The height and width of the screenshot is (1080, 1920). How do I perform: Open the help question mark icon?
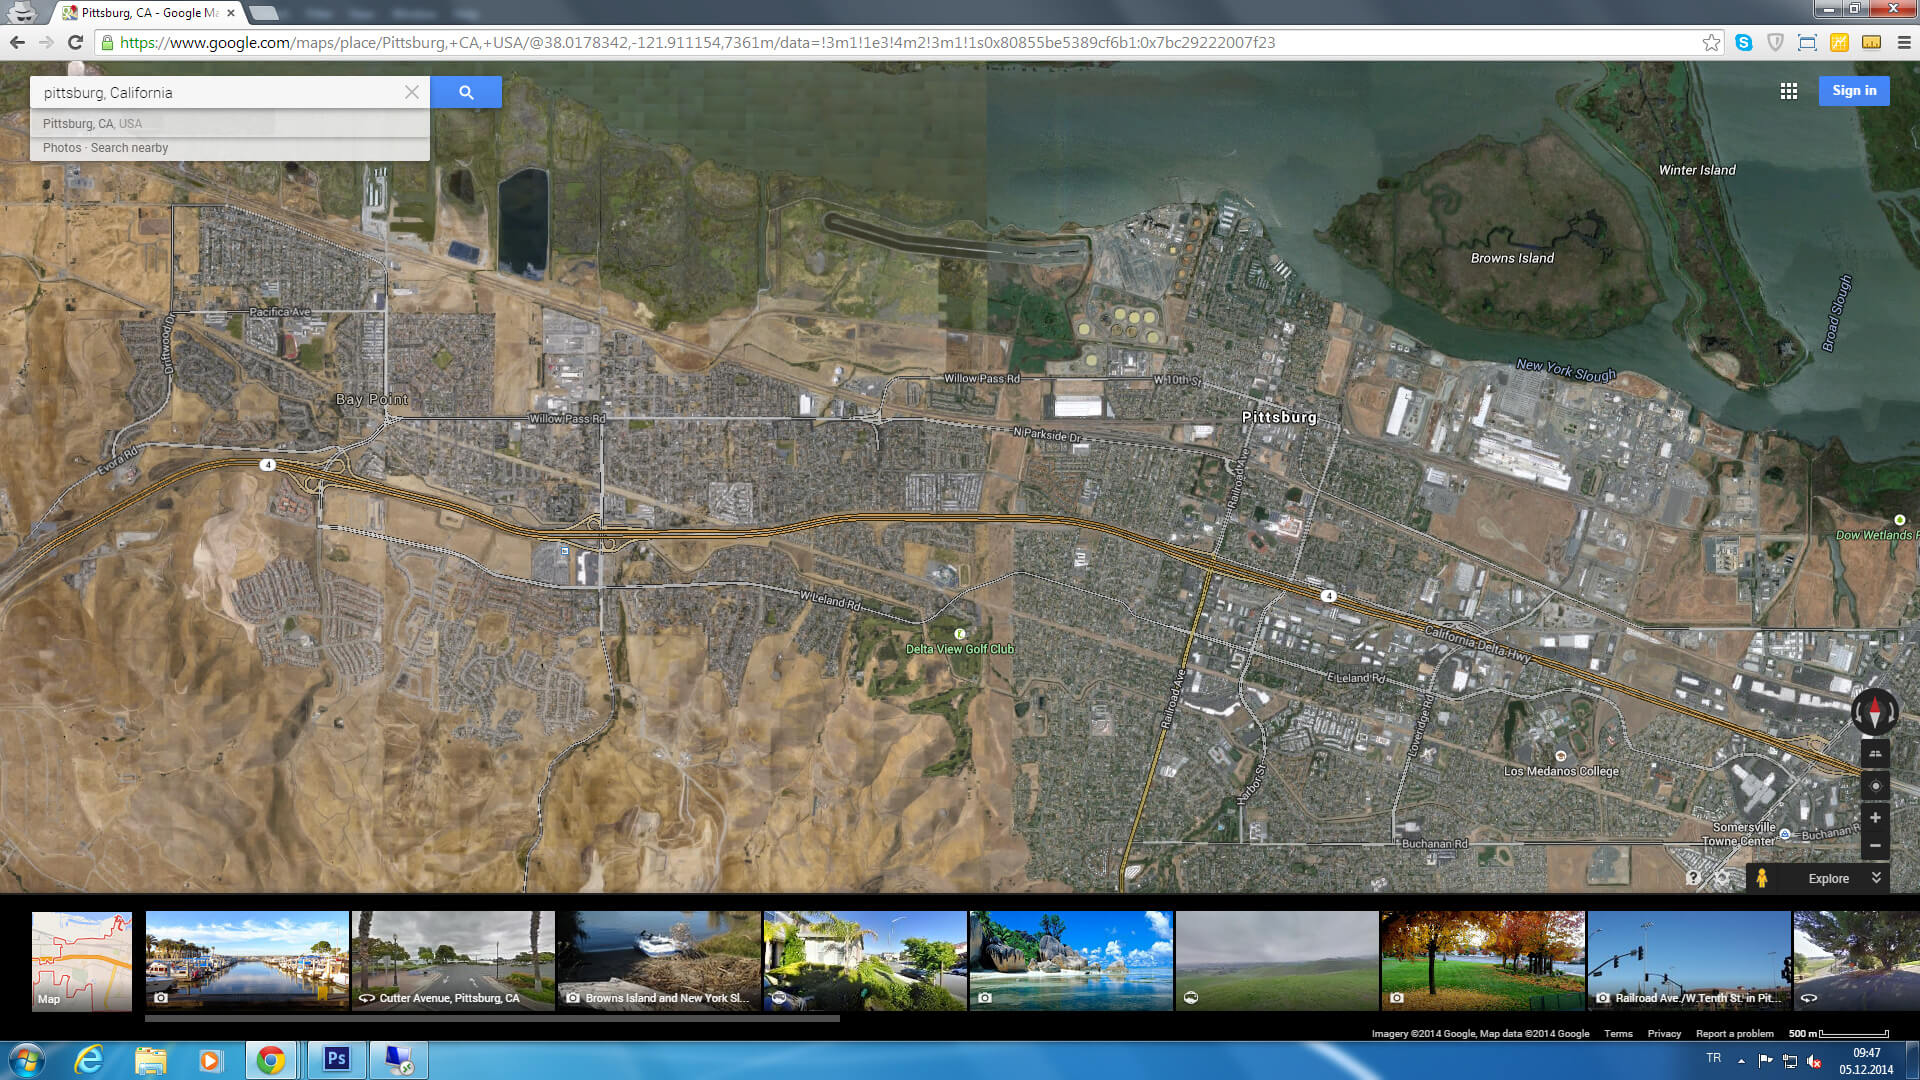[x=1693, y=878]
